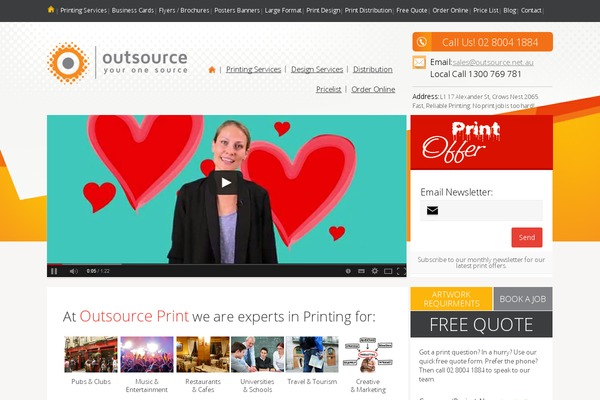Open the Order Online link under the logo

click(x=373, y=89)
